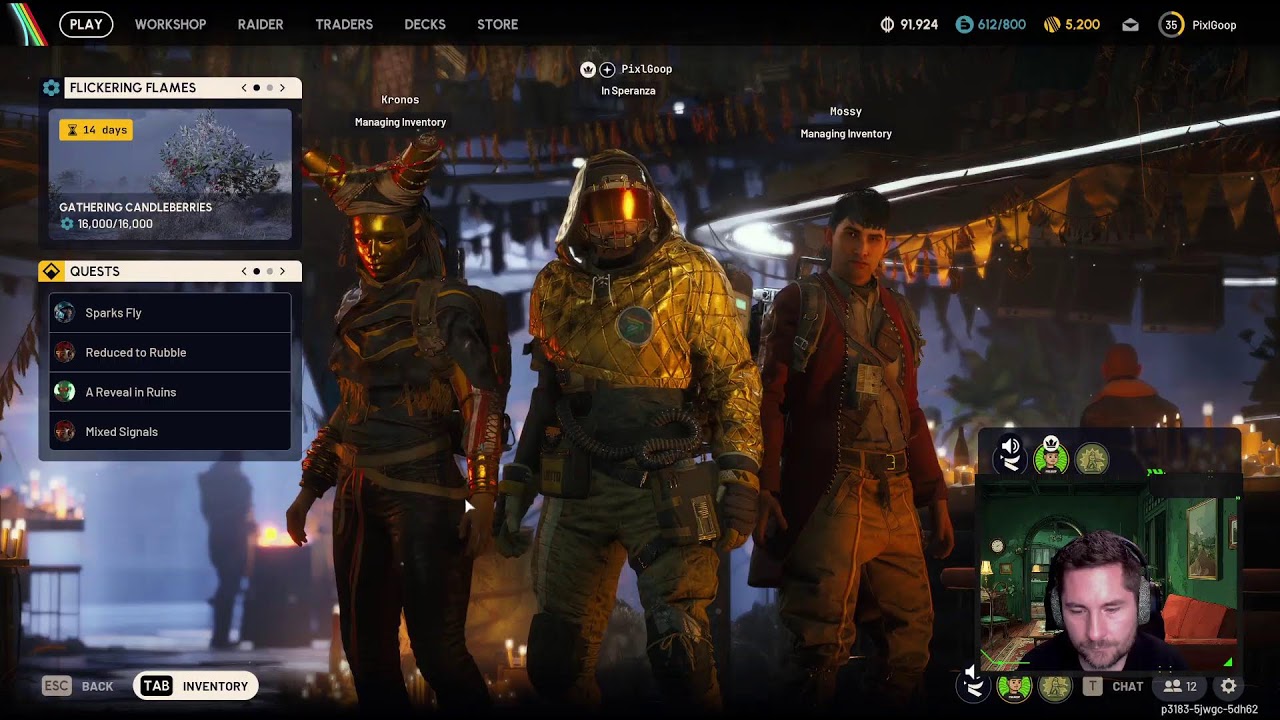
Task: Click the 5,200 credits balance
Action: point(1083,25)
